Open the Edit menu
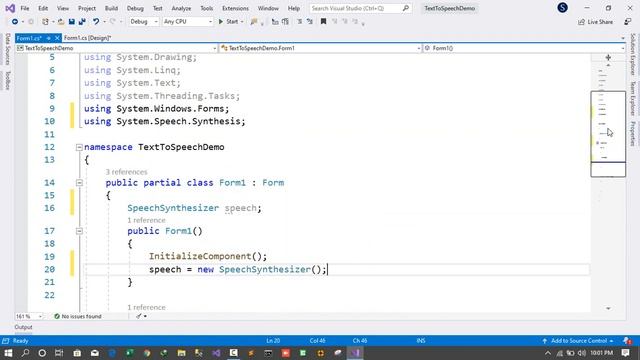The height and width of the screenshot is (360, 640). click(x=43, y=8)
